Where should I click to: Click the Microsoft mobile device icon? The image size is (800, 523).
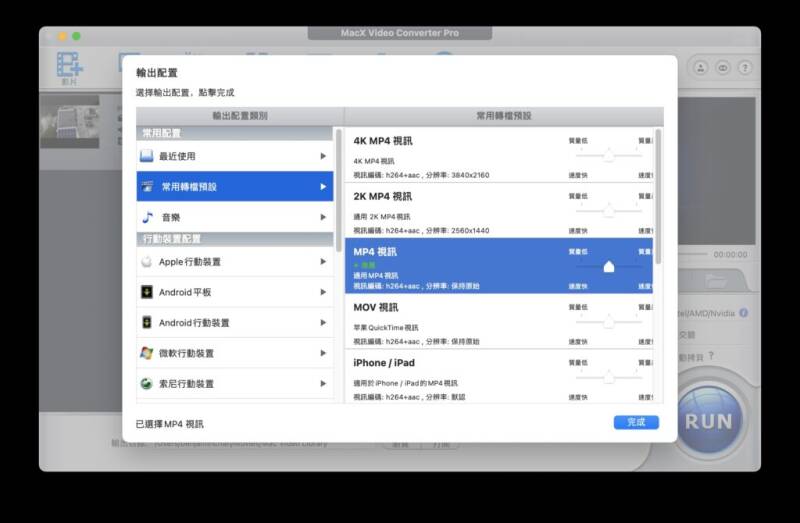146,353
